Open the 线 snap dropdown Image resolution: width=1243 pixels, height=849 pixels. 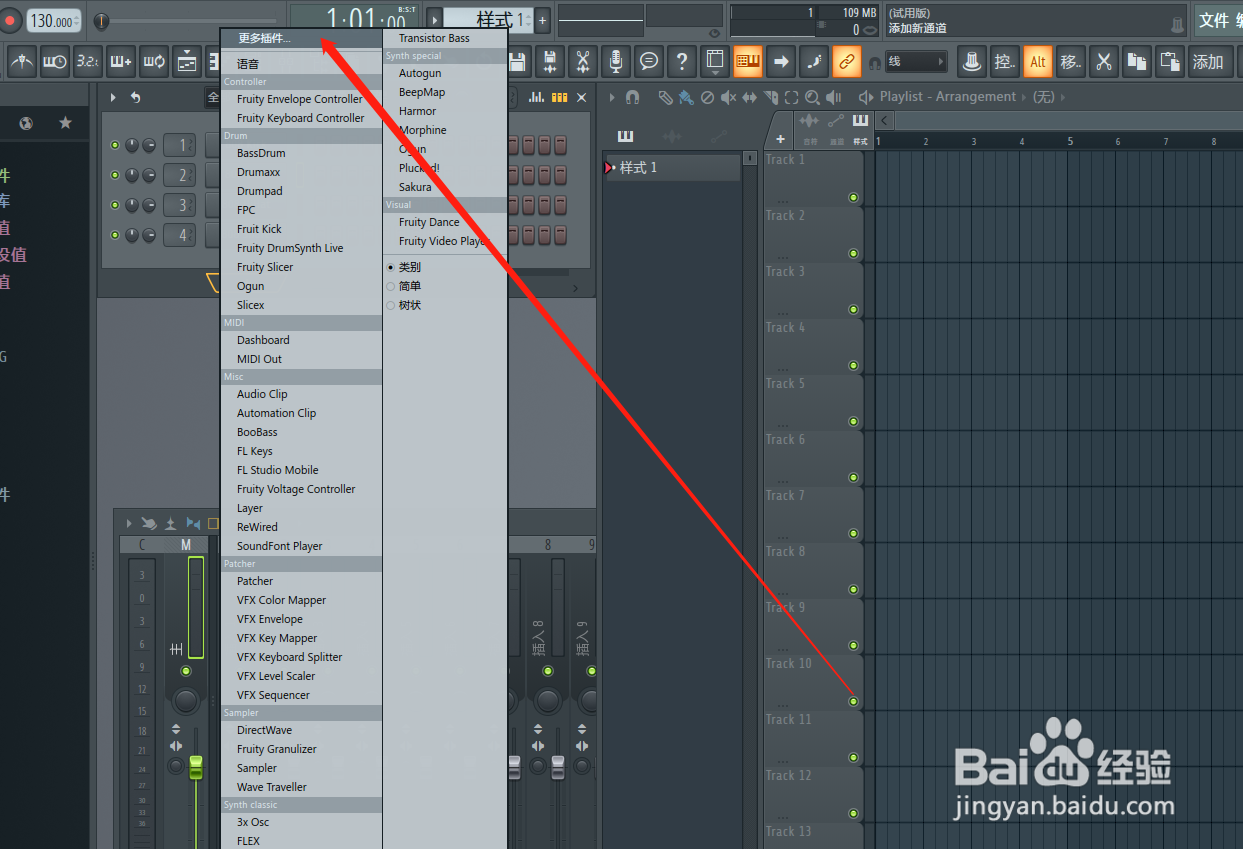pos(916,62)
